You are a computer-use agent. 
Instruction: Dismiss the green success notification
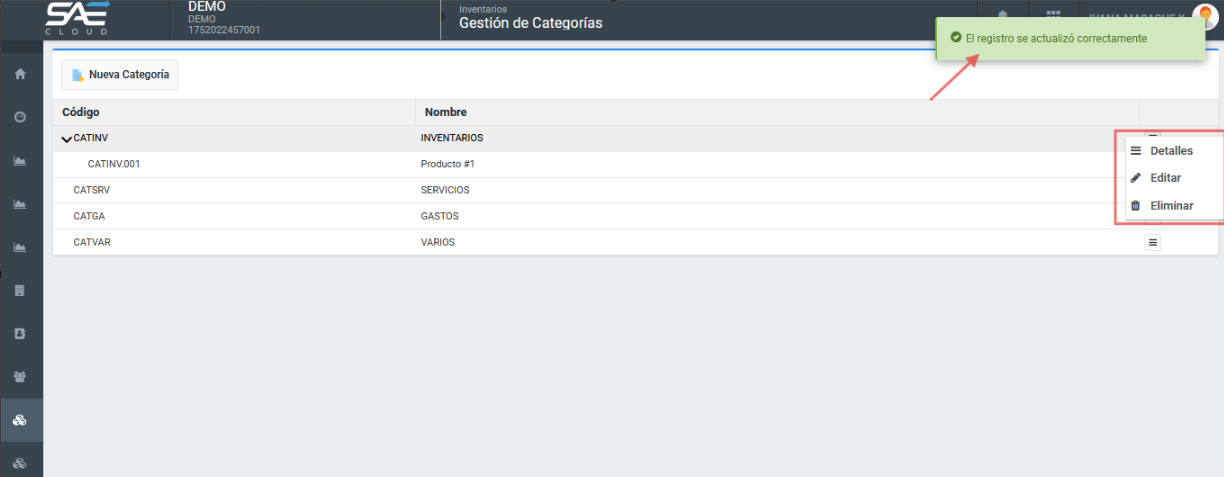(1068, 38)
